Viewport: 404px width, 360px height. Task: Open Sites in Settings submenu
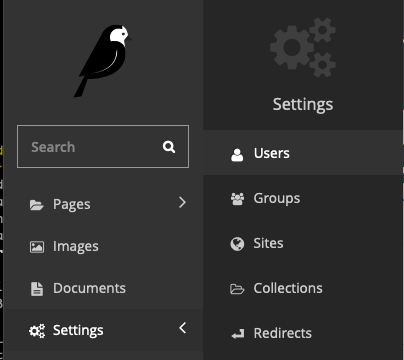[303, 243]
